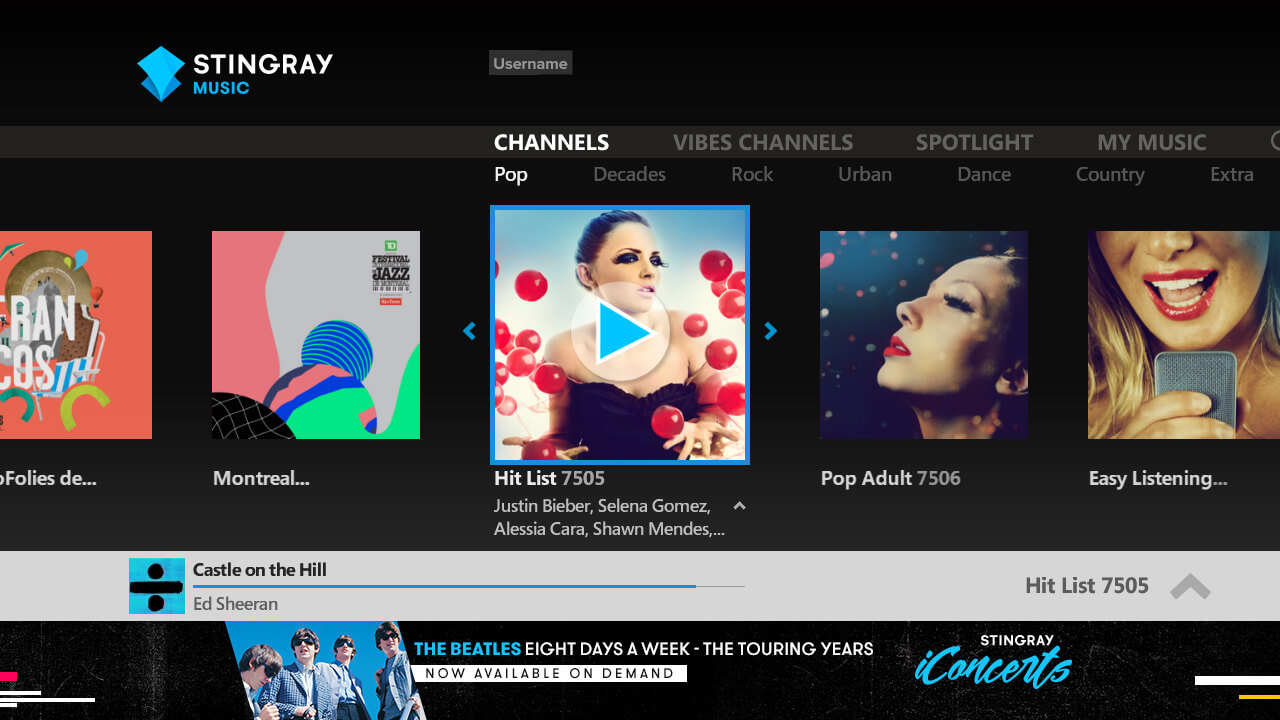Click the Montreal... channel label

pos(261,478)
